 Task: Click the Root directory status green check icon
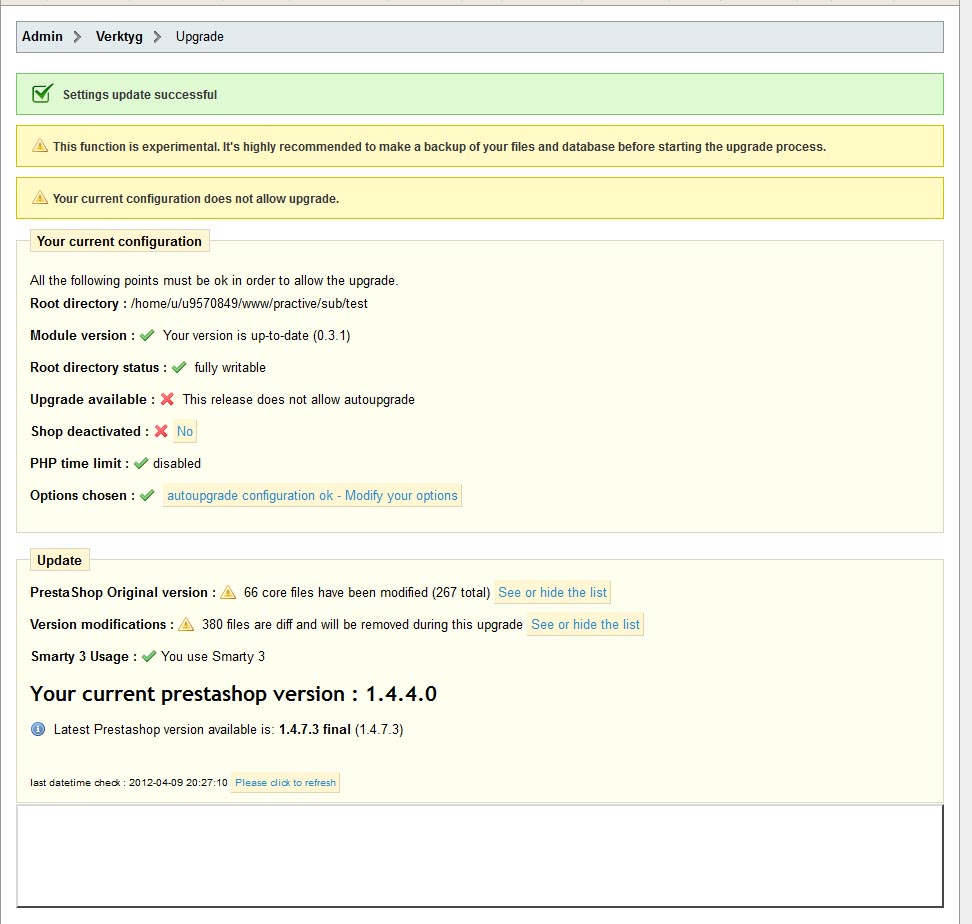tap(179, 367)
